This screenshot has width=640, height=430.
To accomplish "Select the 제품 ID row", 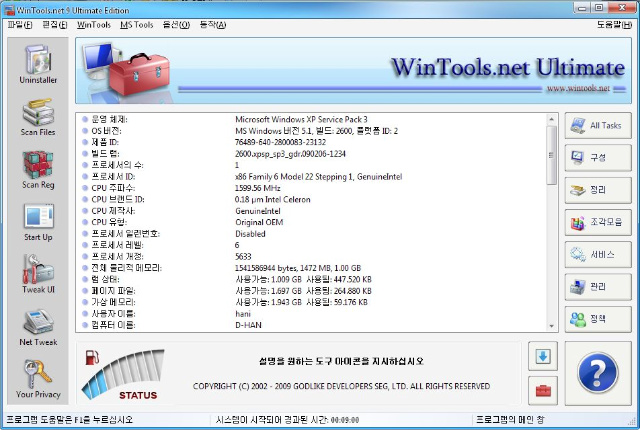I will [x=313, y=142].
